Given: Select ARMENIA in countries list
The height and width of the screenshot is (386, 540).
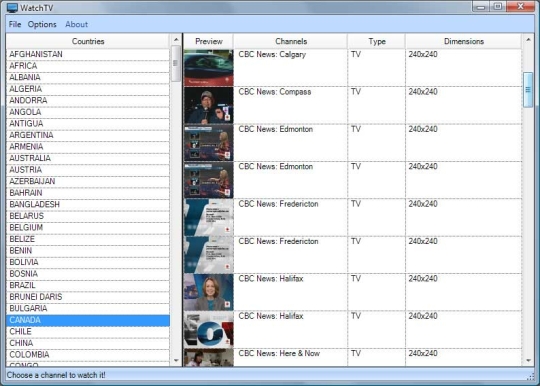Looking at the screenshot, I should pyautogui.click(x=88, y=147).
